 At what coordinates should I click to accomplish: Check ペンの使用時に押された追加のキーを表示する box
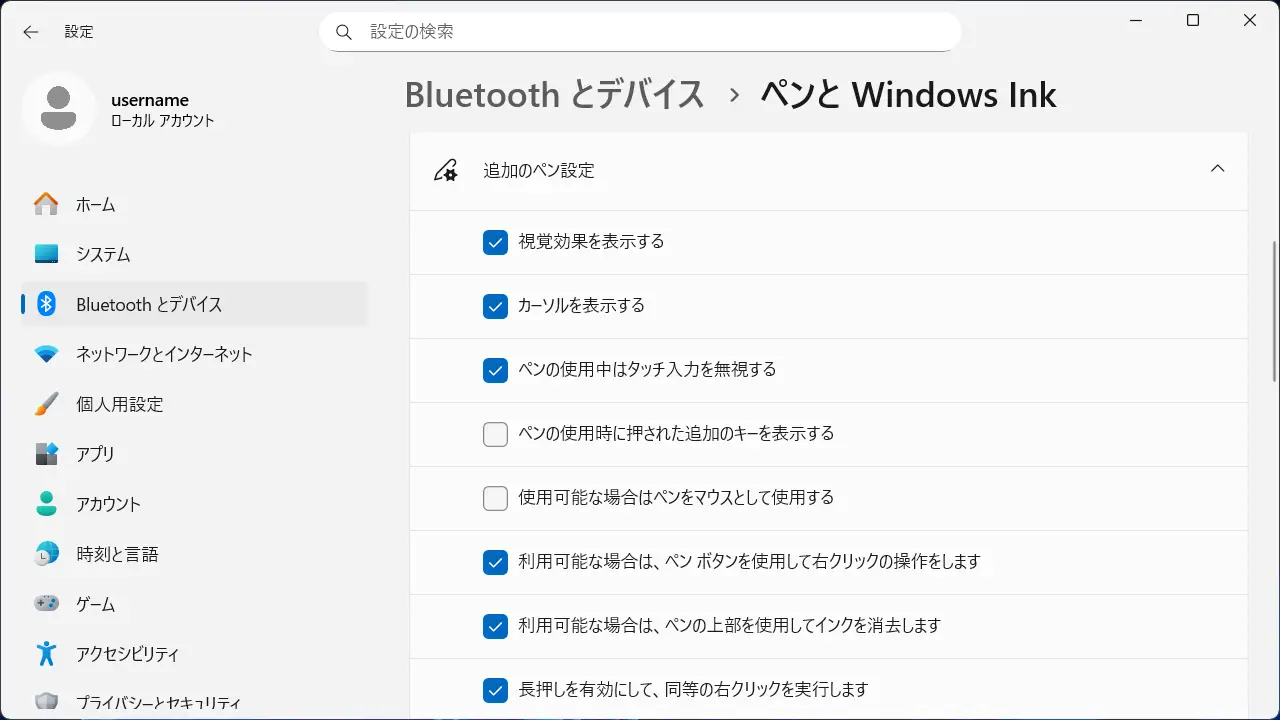pyautogui.click(x=495, y=434)
